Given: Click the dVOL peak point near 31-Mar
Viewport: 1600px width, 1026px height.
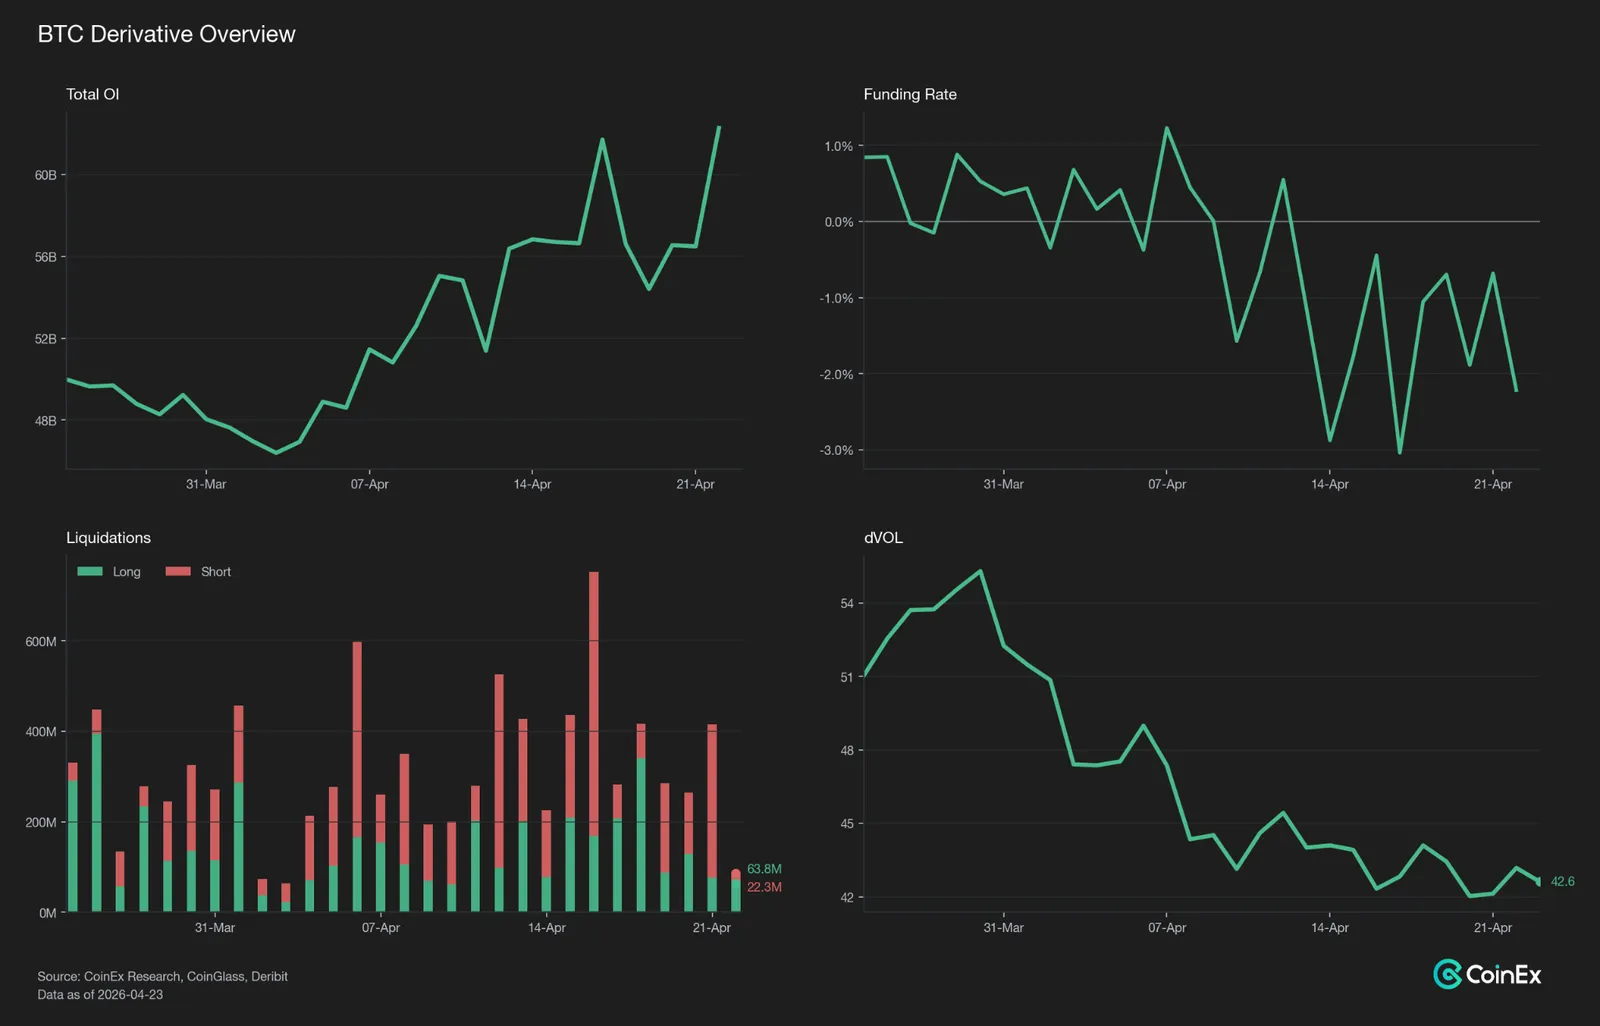Looking at the screenshot, I should pyautogui.click(x=980, y=571).
